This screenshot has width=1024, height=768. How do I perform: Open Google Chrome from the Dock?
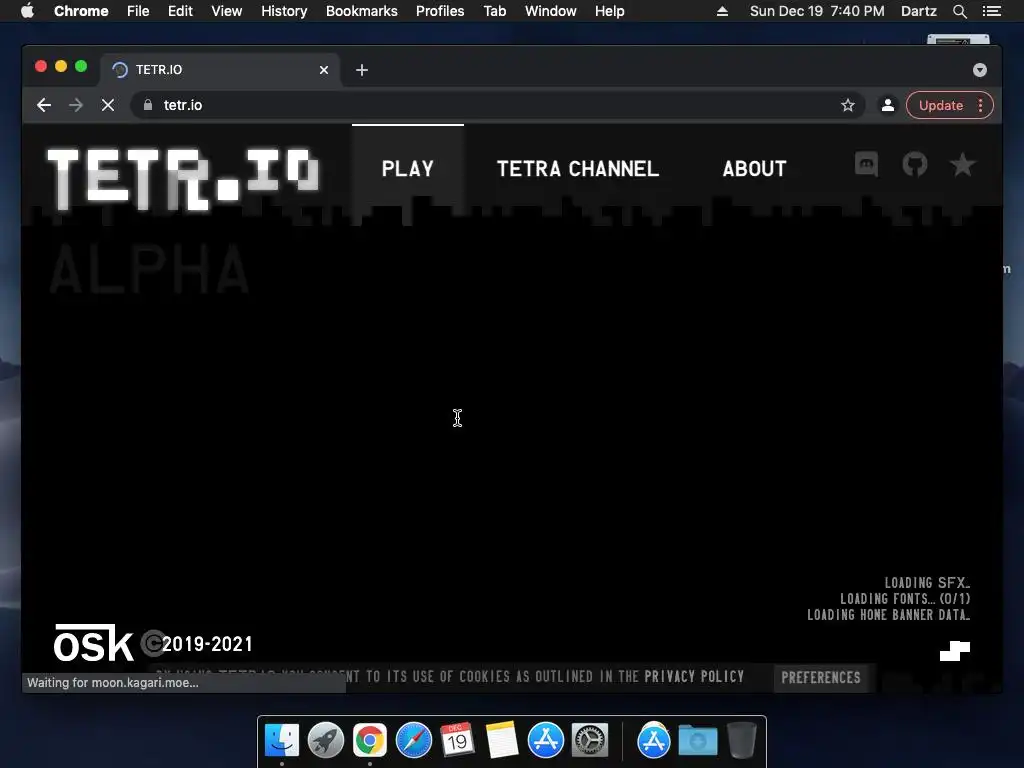pos(370,741)
